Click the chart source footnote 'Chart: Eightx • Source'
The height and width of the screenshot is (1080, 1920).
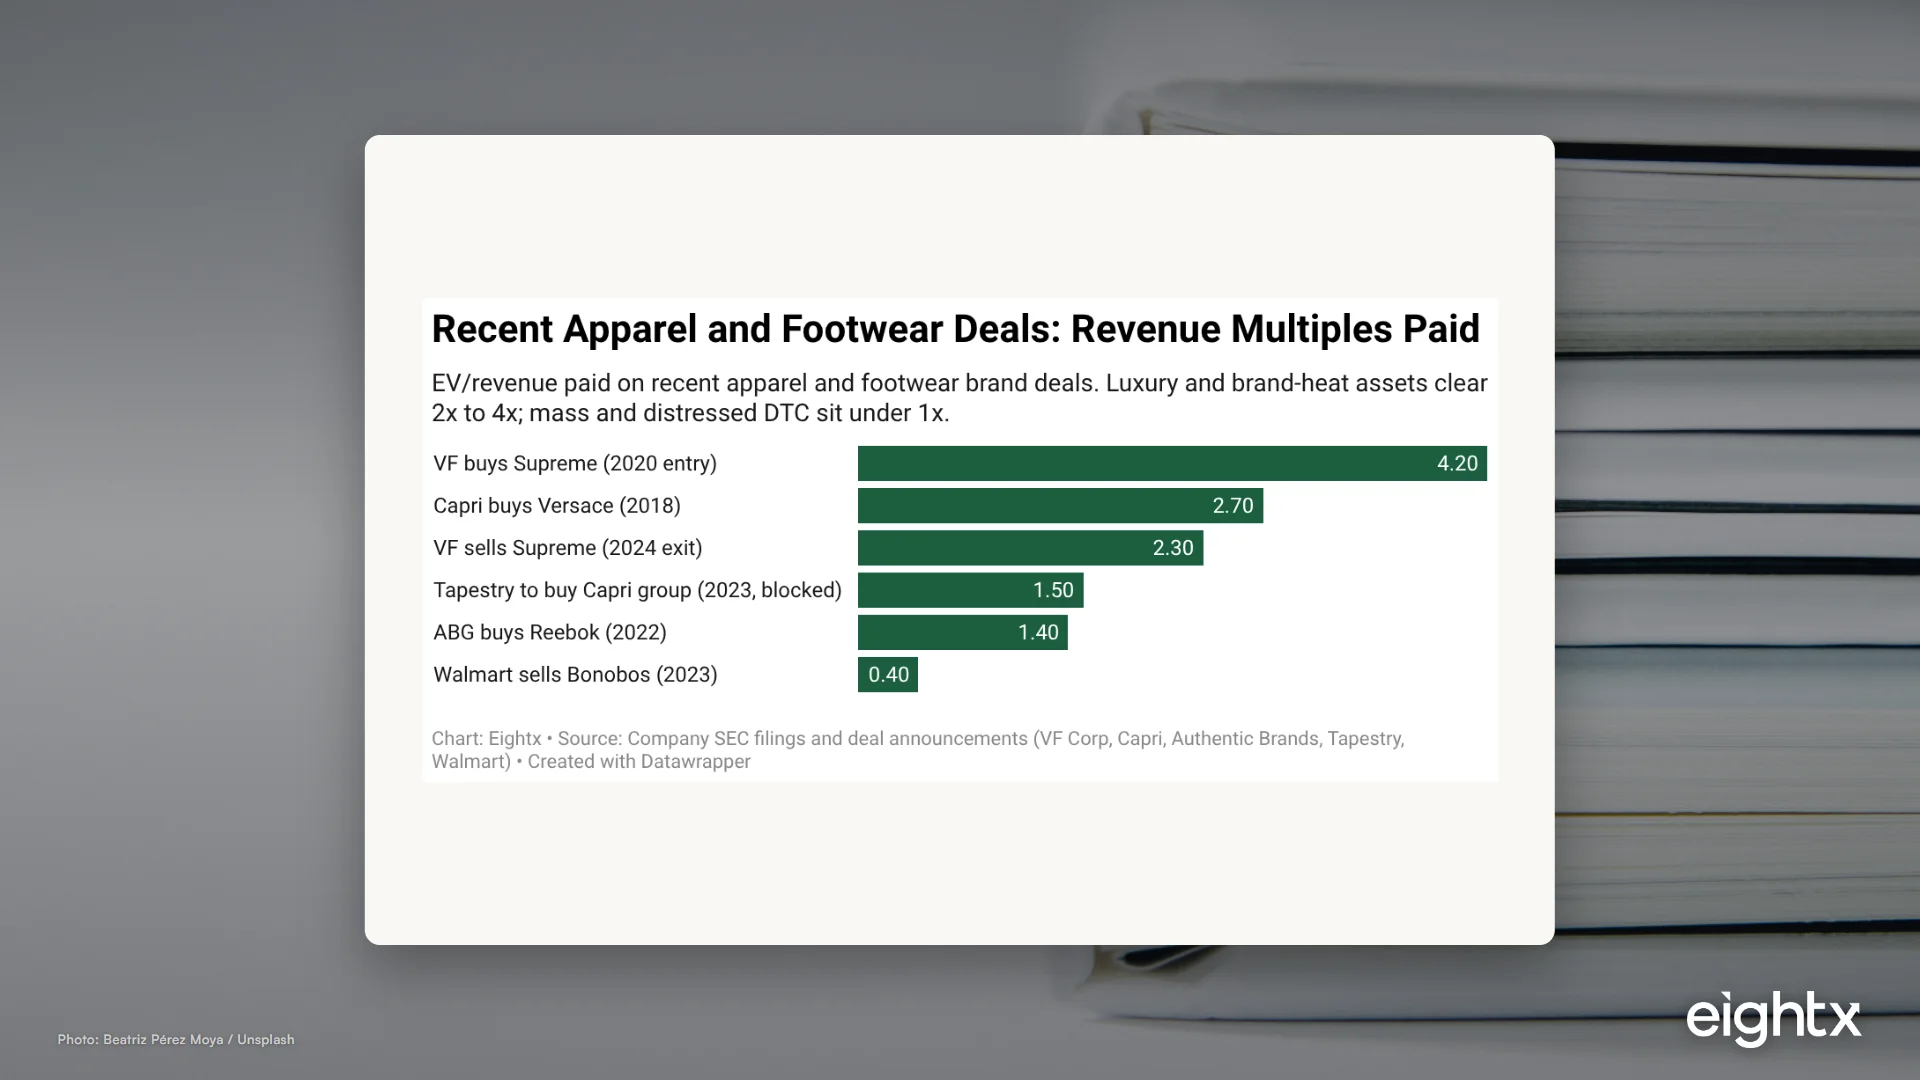click(x=918, y=750)
